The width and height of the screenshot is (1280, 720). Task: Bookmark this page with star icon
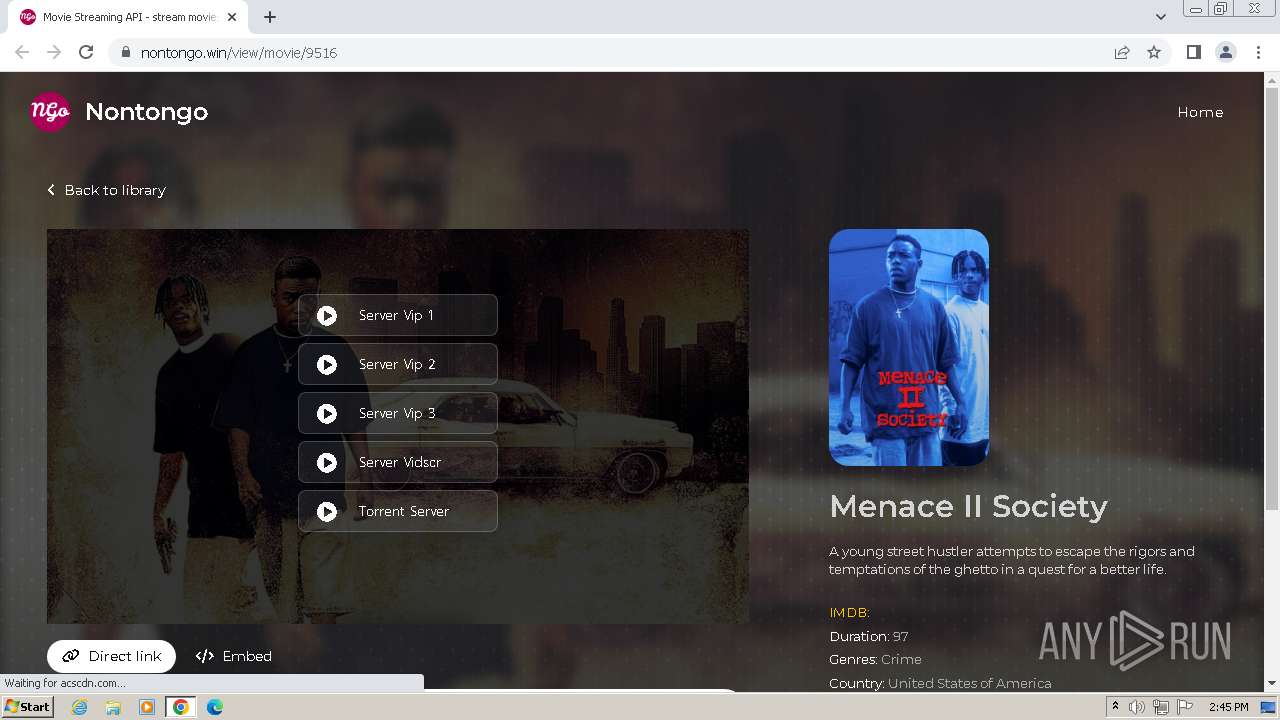coord(1154,52)
